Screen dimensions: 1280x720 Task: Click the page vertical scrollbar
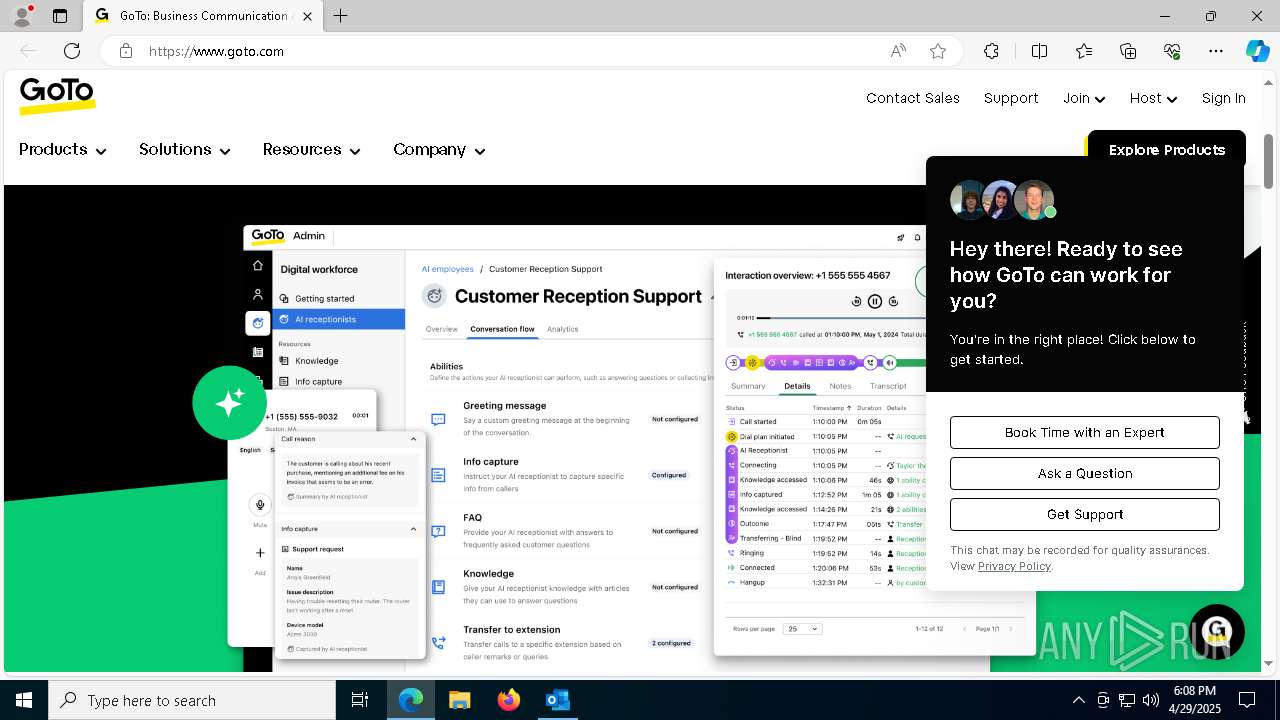point(1269,161)
